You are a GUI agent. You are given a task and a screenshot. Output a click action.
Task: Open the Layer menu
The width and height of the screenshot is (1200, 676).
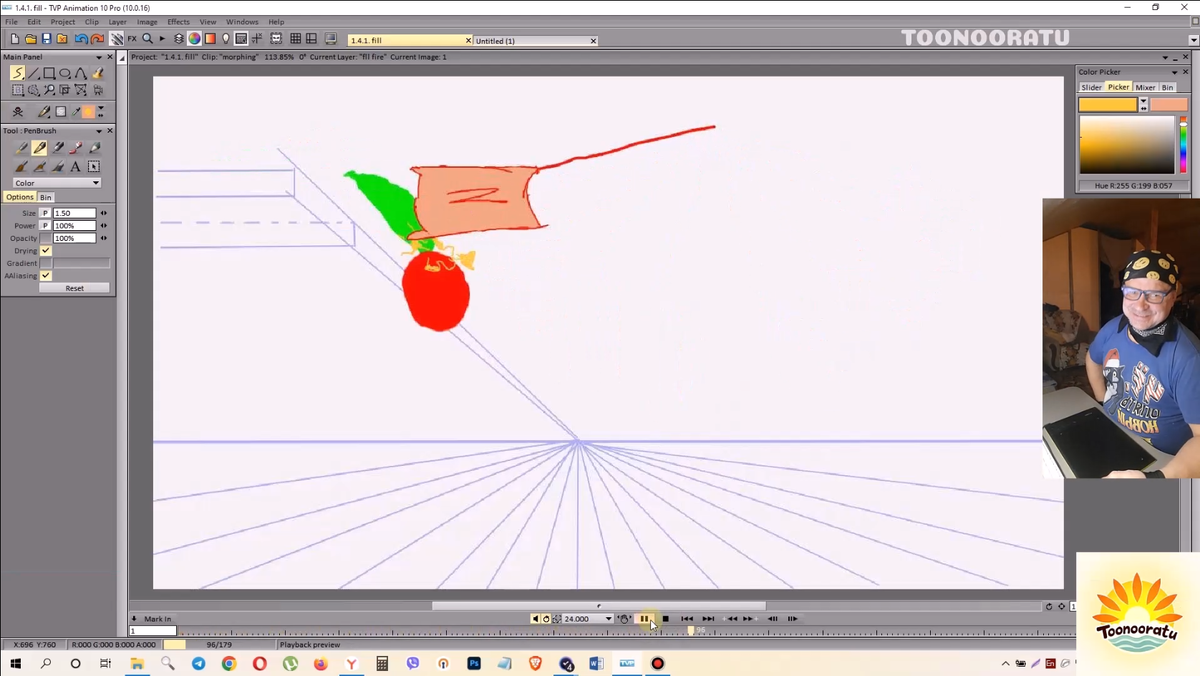(117, 21)
